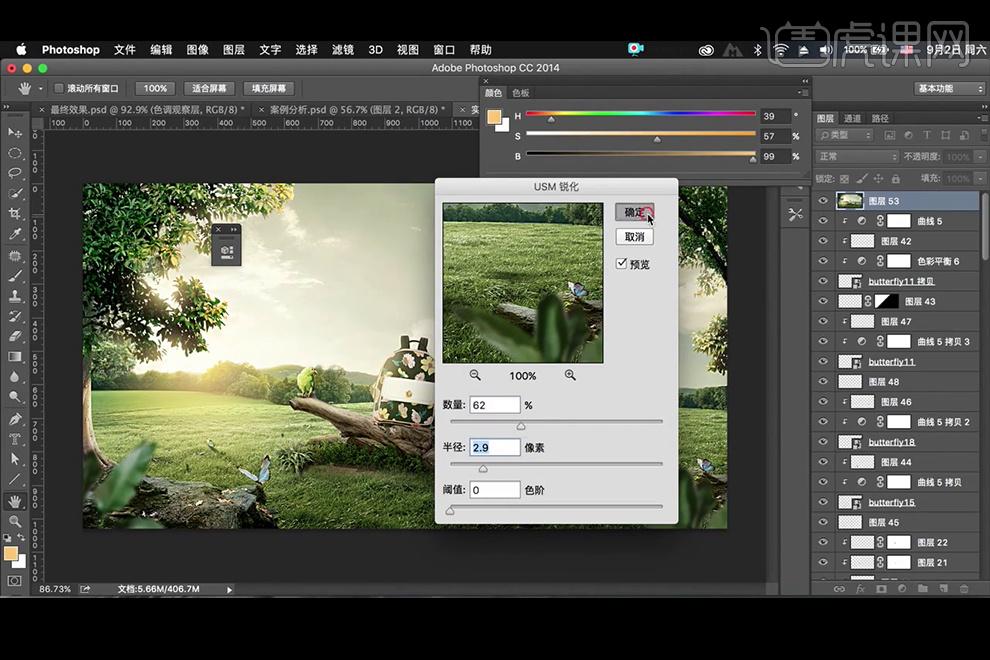Select the Elliptical Marquee tool
This screenshot has height=660, width=990.
(15, 153)
